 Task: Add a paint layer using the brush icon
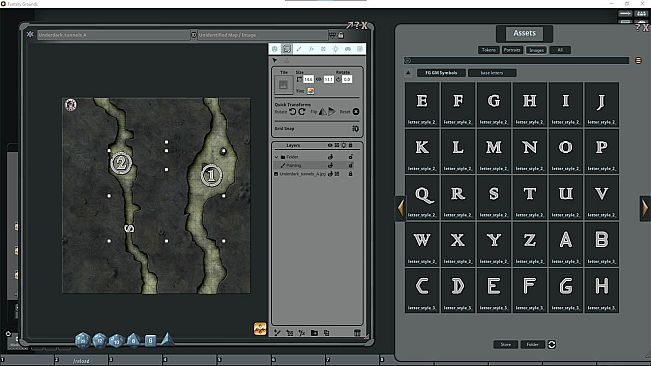coord(277,333)
